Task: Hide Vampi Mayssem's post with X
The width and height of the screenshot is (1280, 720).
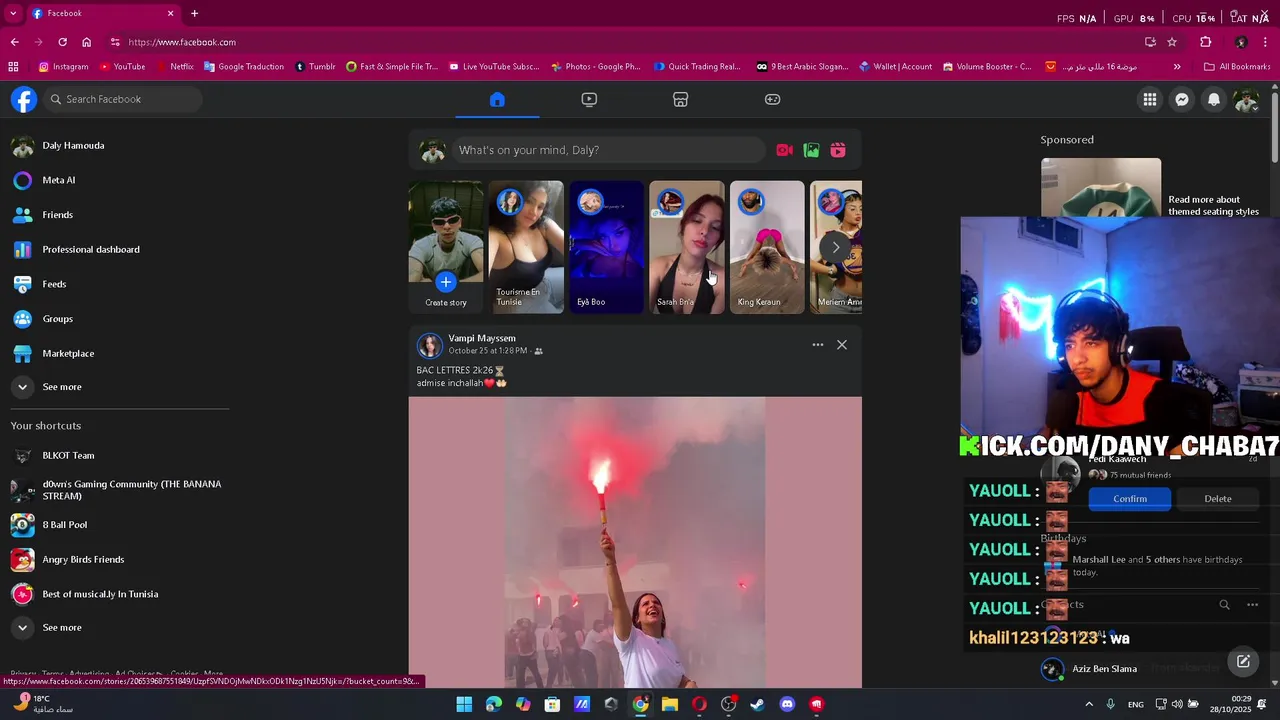Action: 842,345
